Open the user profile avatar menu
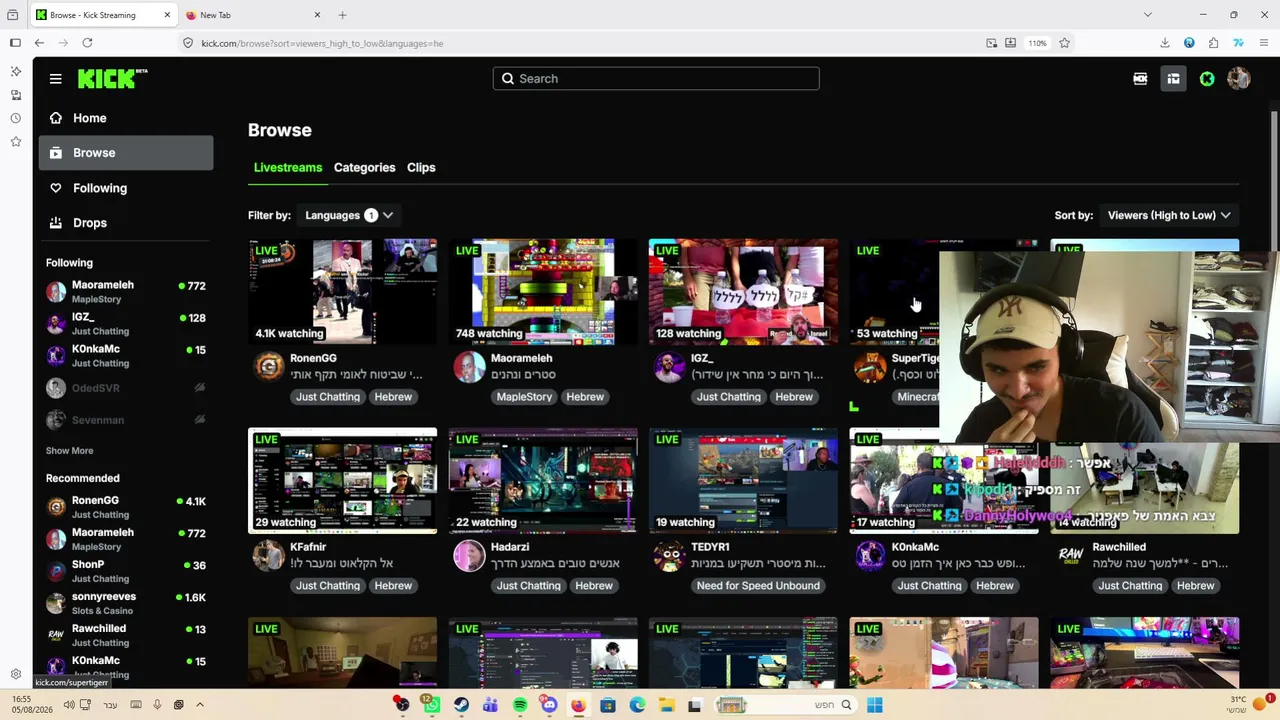Image resolution: width=1280 pixels, height=720 pixels. [x=1238, y=79]
